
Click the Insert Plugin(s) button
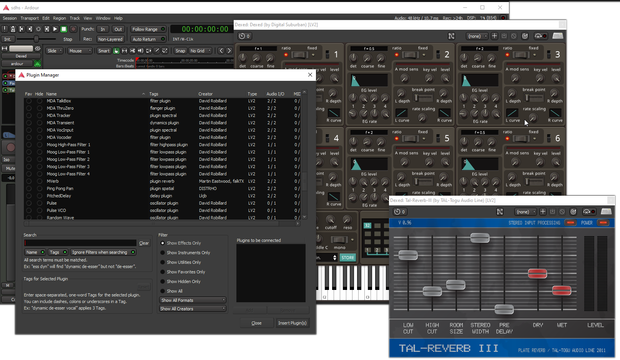click(292, 323)
